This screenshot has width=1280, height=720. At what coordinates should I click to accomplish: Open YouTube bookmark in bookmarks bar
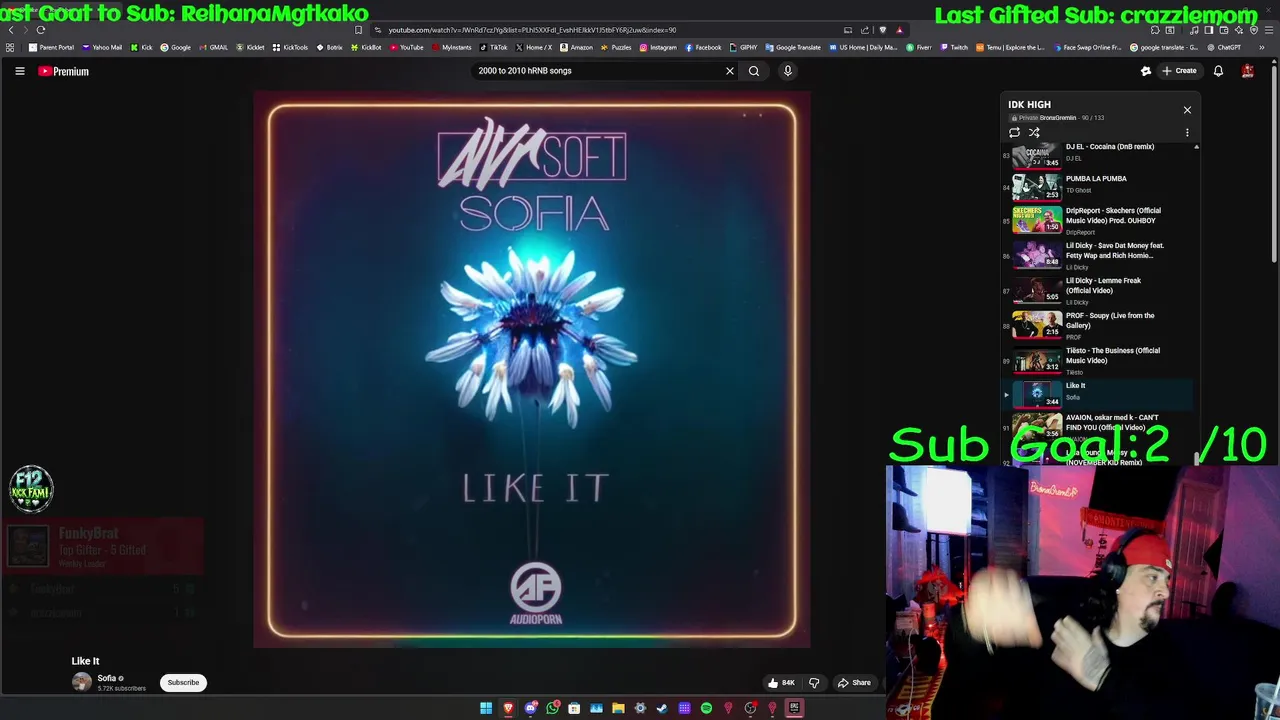tap(406, 47)
